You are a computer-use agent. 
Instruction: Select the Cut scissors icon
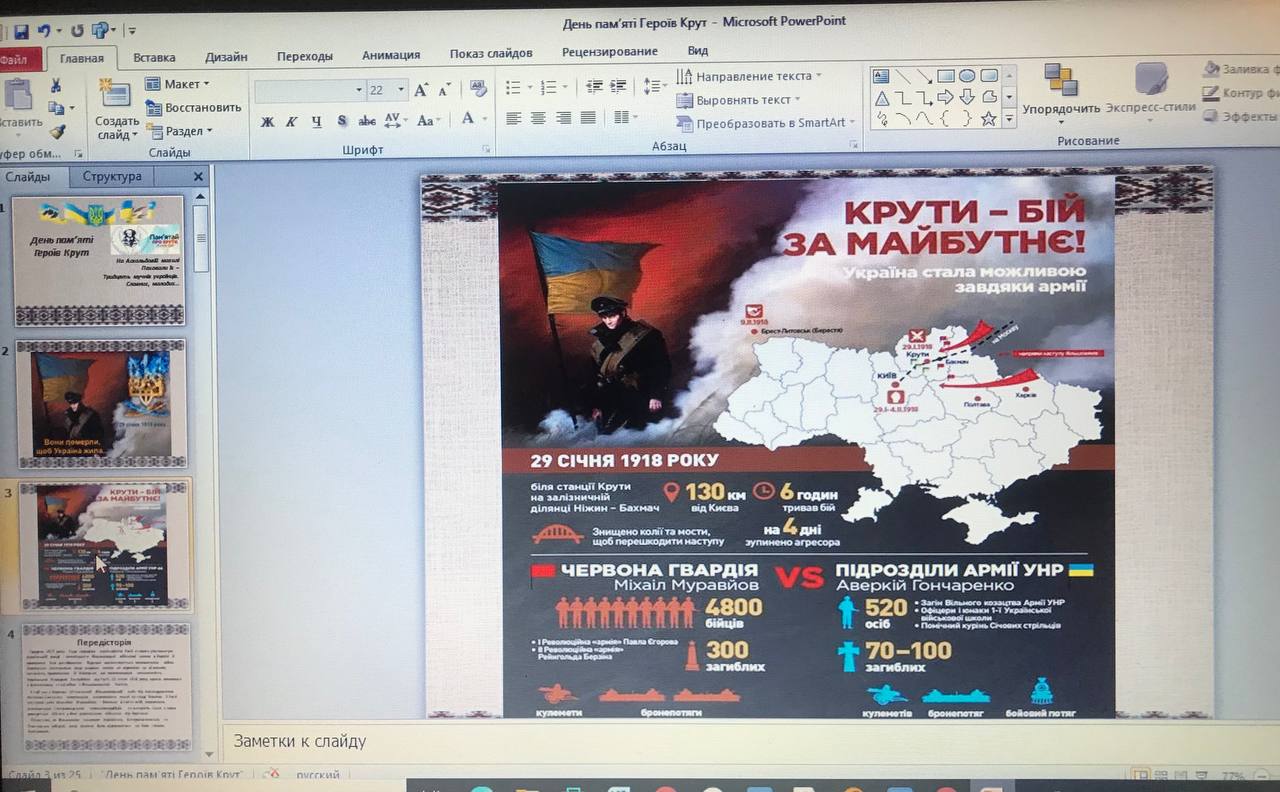[56, 85]
